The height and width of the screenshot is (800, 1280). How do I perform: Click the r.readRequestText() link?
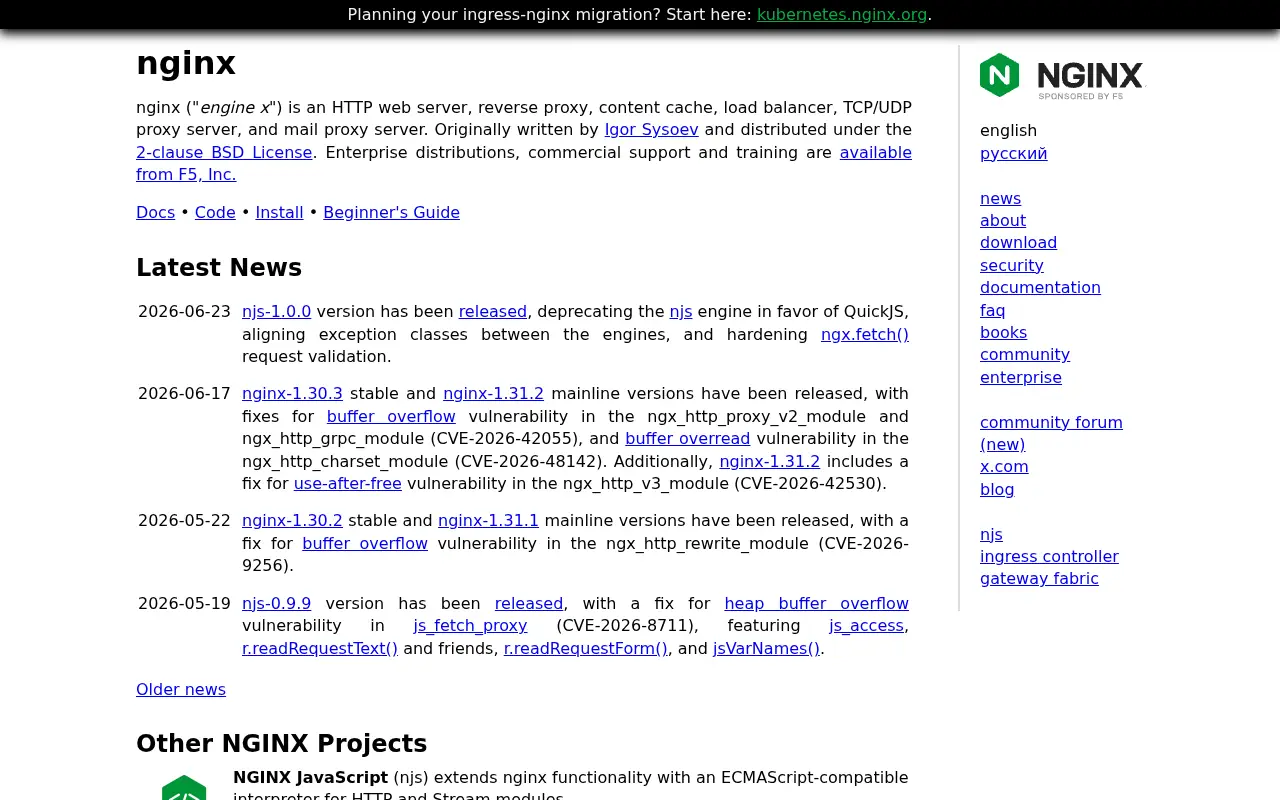tap(320, 649)
